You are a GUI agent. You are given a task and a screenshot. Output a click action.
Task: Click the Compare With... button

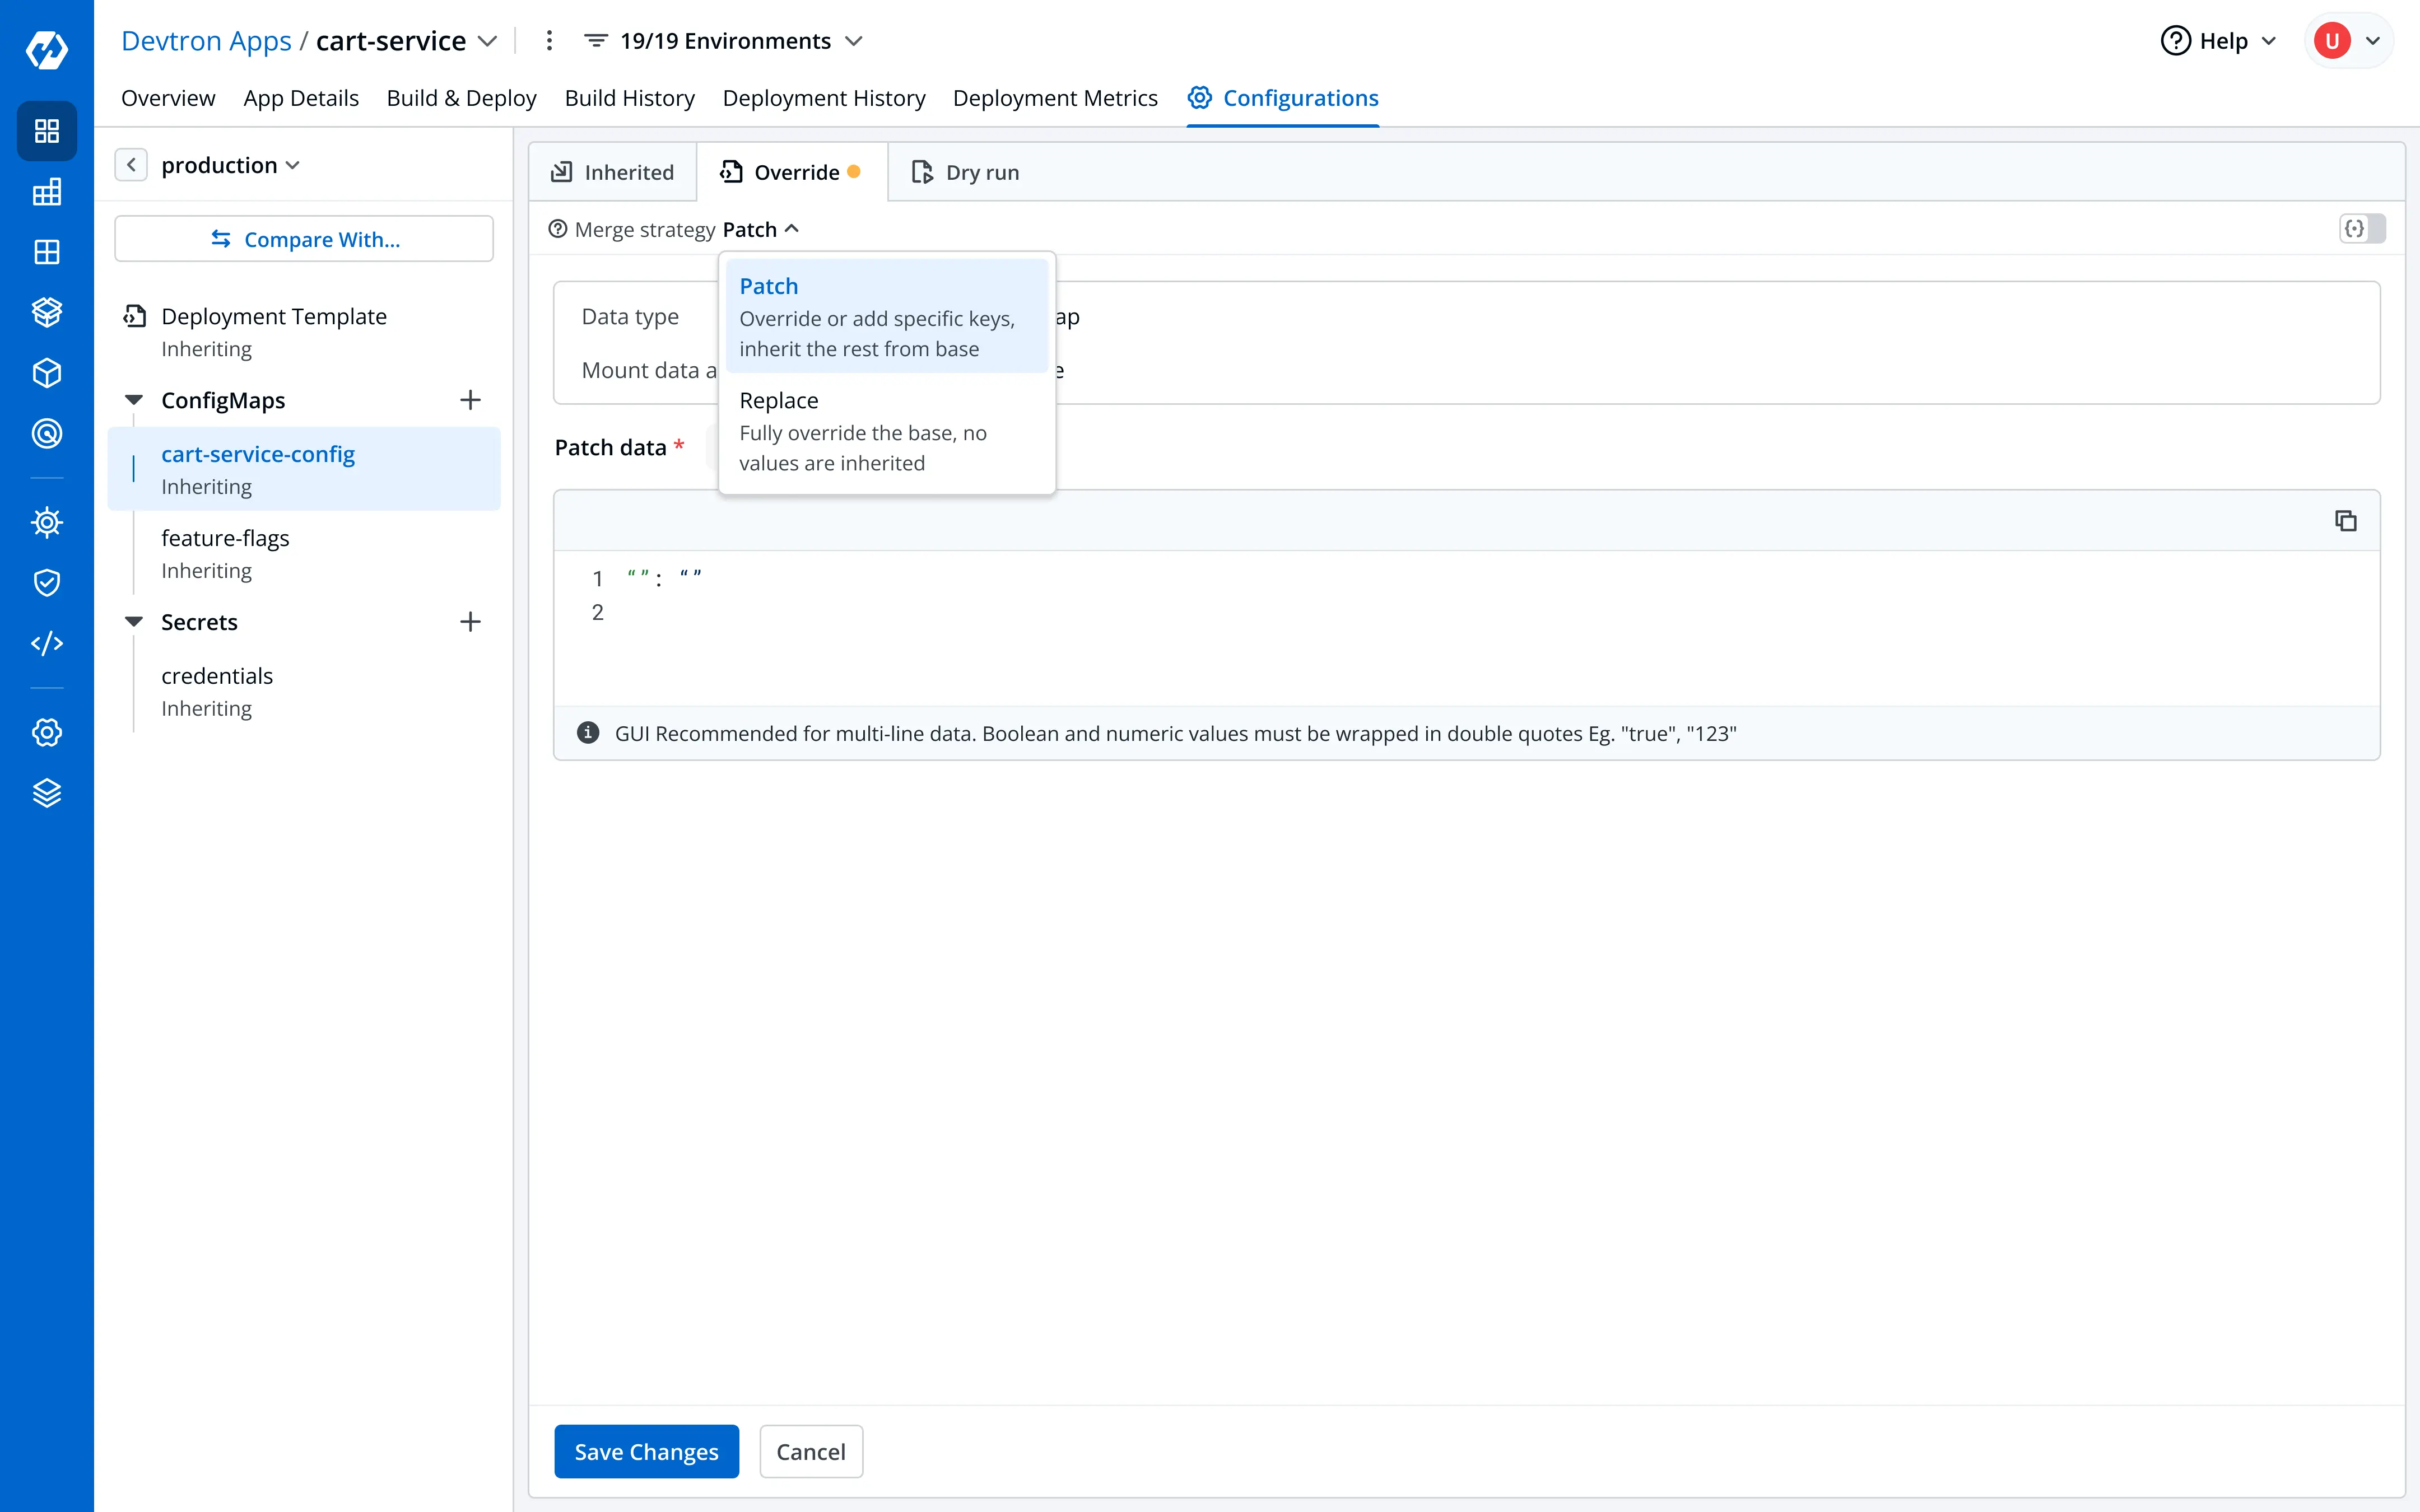pyautogui.click(x=304, y=239)
